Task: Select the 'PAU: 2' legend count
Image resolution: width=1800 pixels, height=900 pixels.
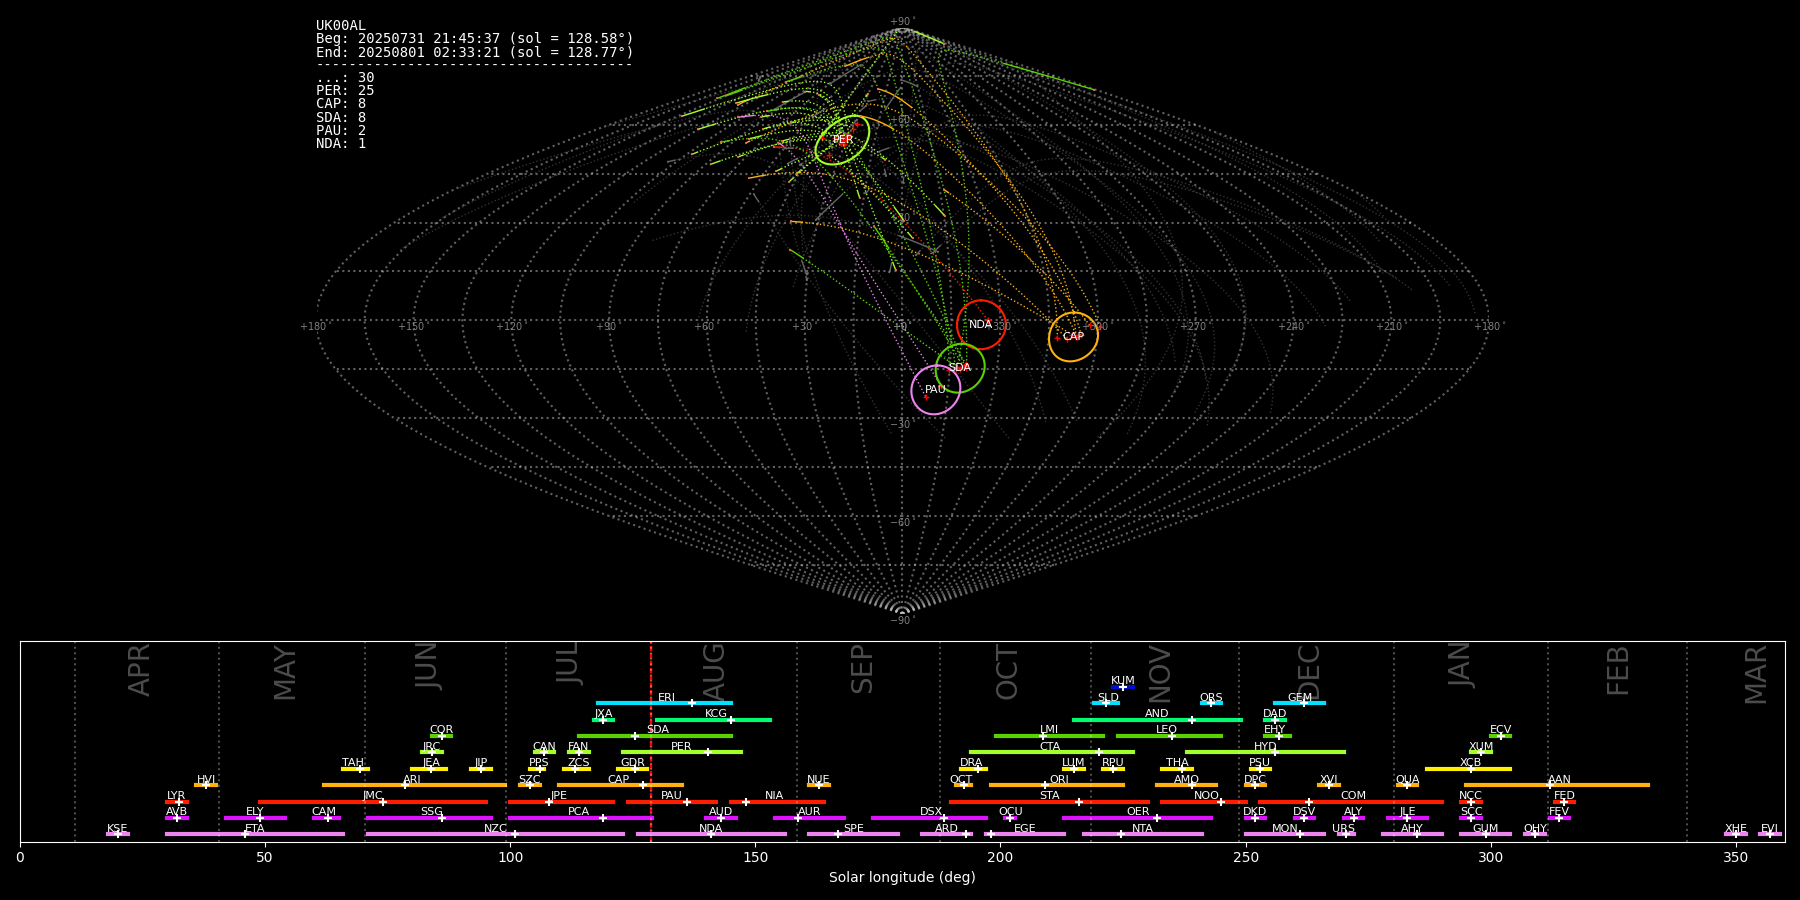Action: (x=341, y=131)
